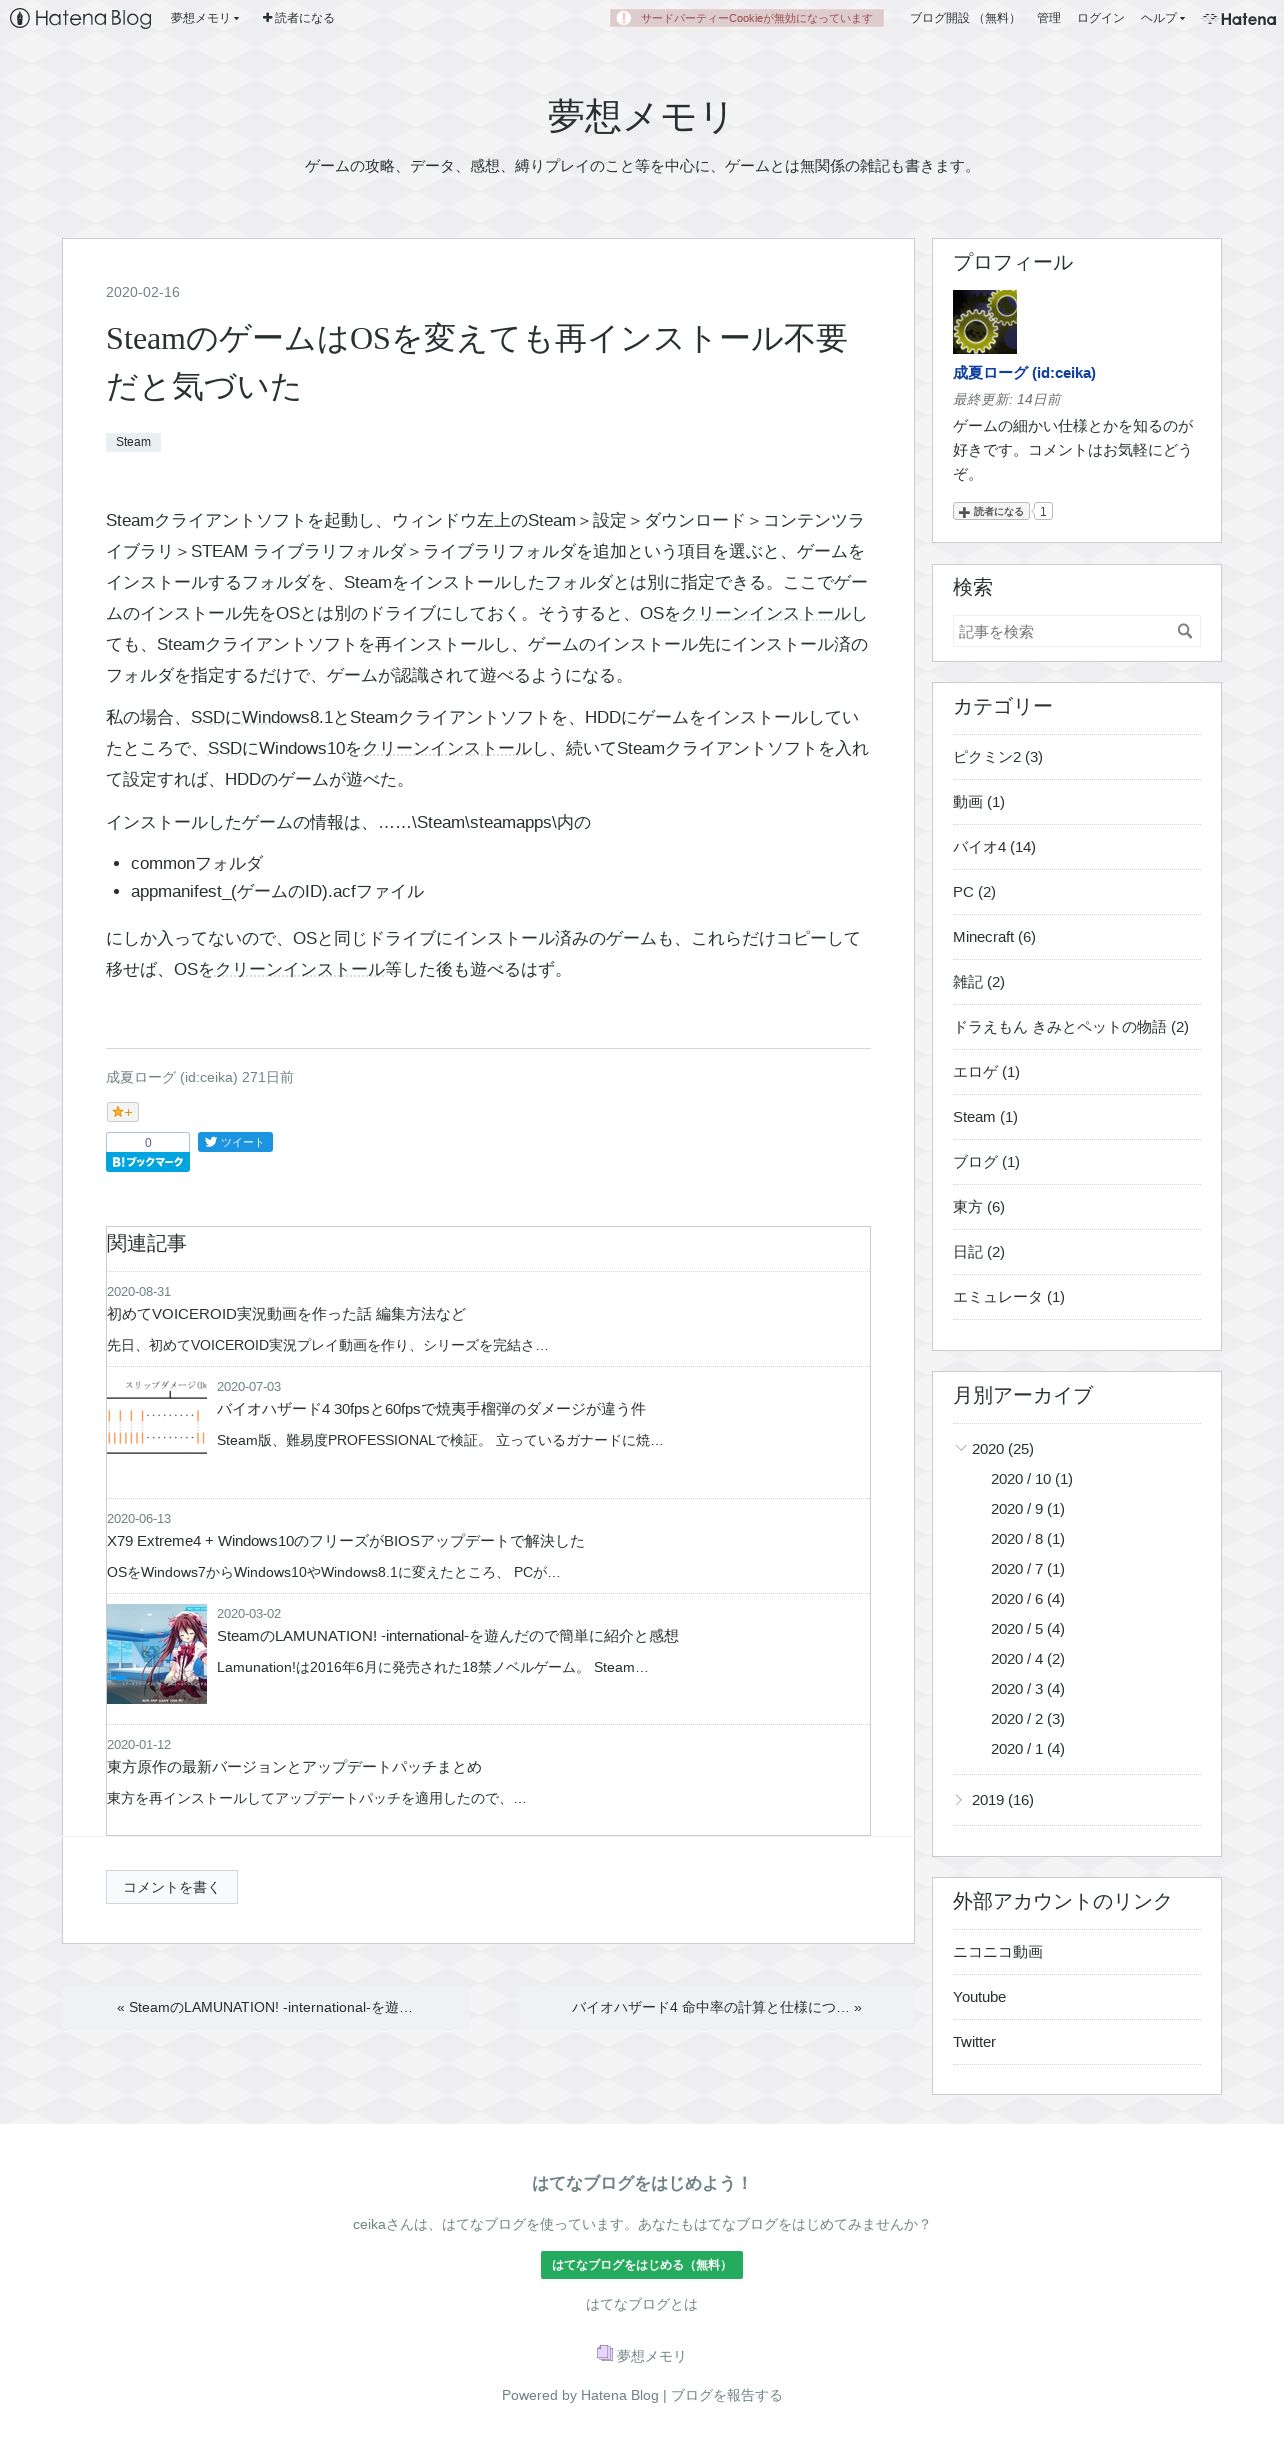Click the Hatena Blog logo
Screen dimensions: 1284x2446
[80, 18]
